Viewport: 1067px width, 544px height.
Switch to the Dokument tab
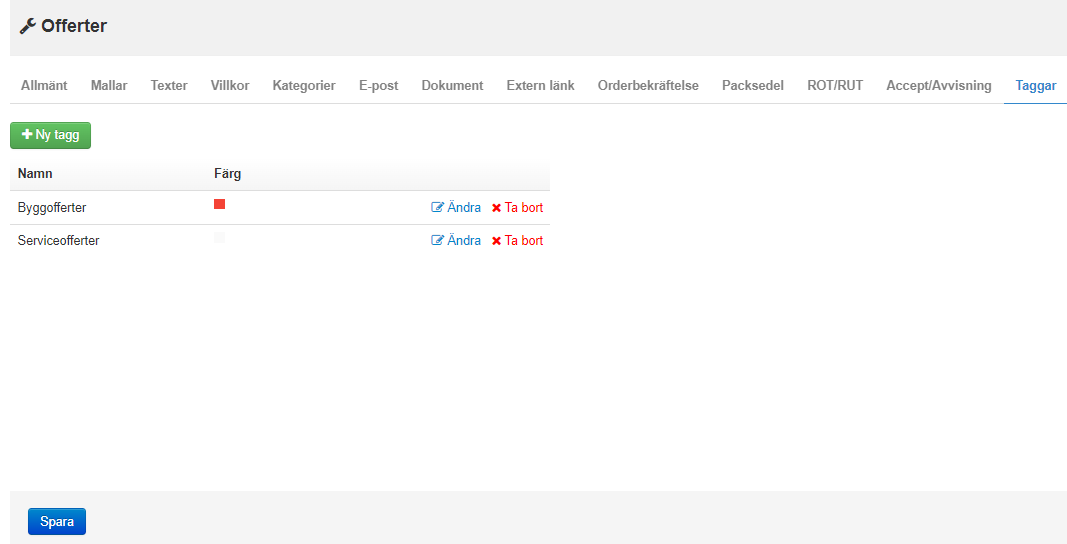453,86
